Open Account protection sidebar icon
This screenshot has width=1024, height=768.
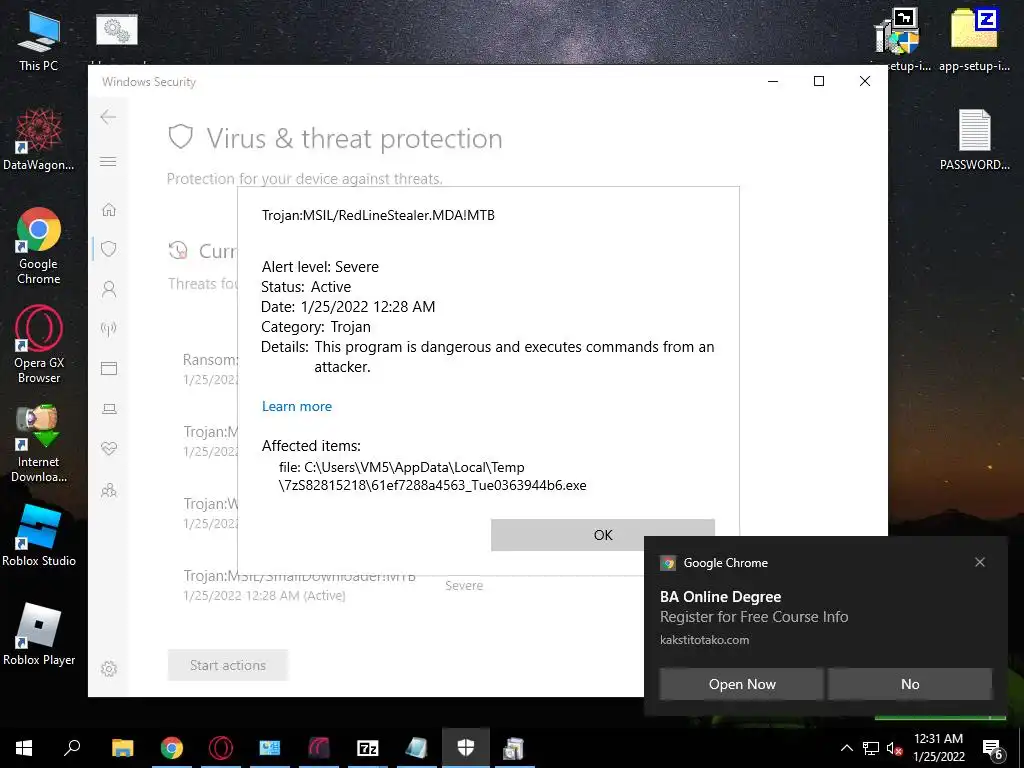(109, 289)
